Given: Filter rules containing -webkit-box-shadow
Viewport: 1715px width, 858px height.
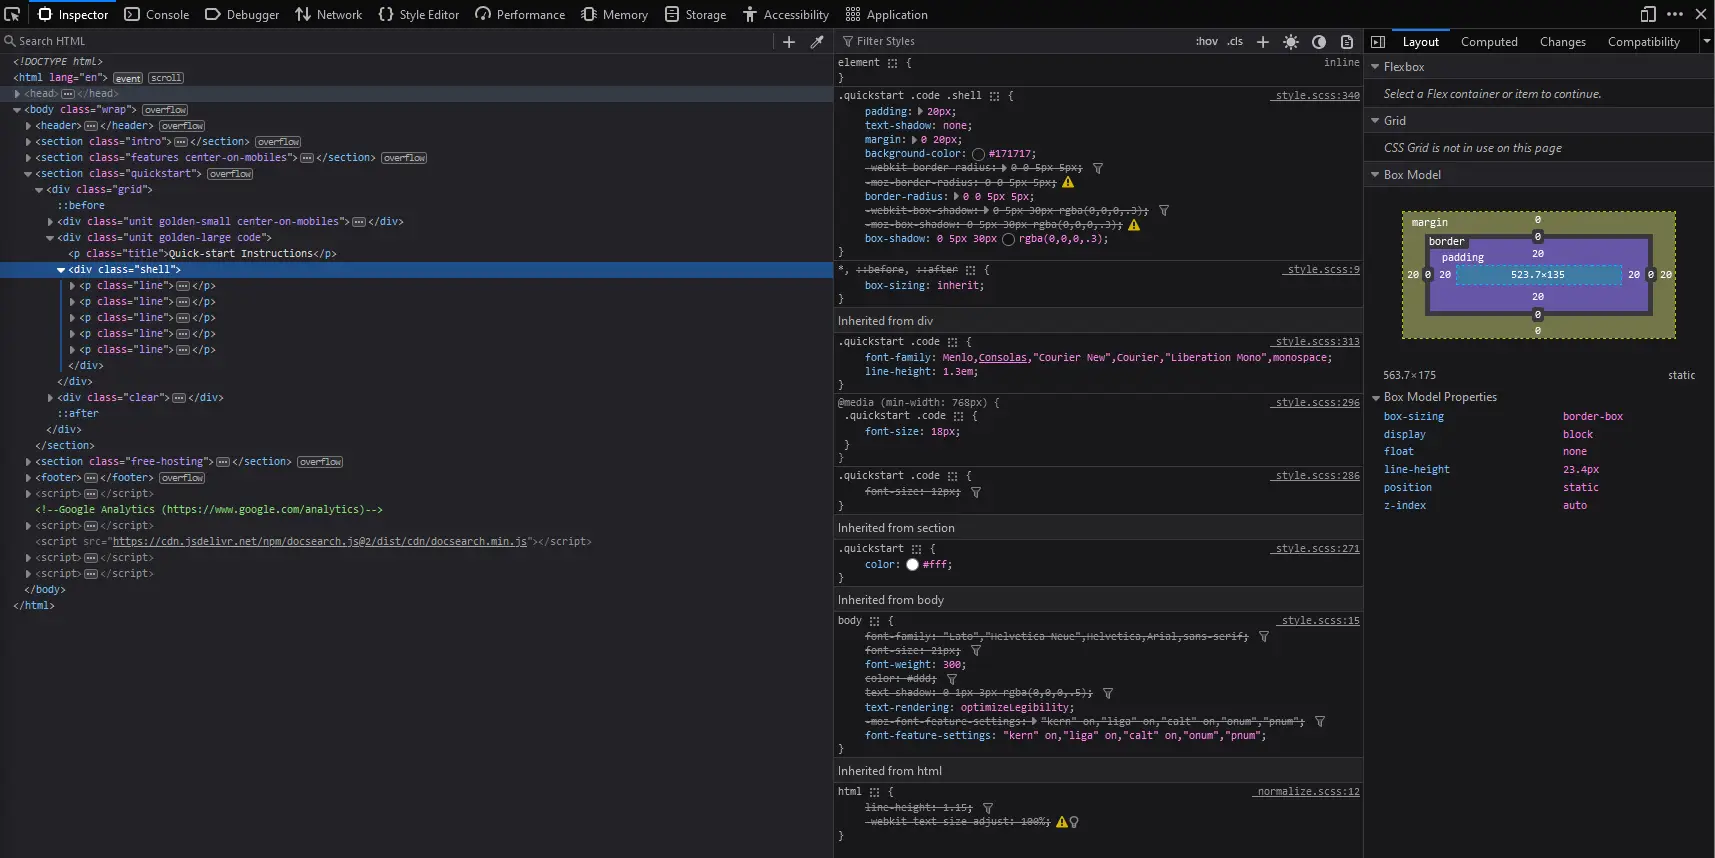Looking at the screenshot, I should 1163,211.
